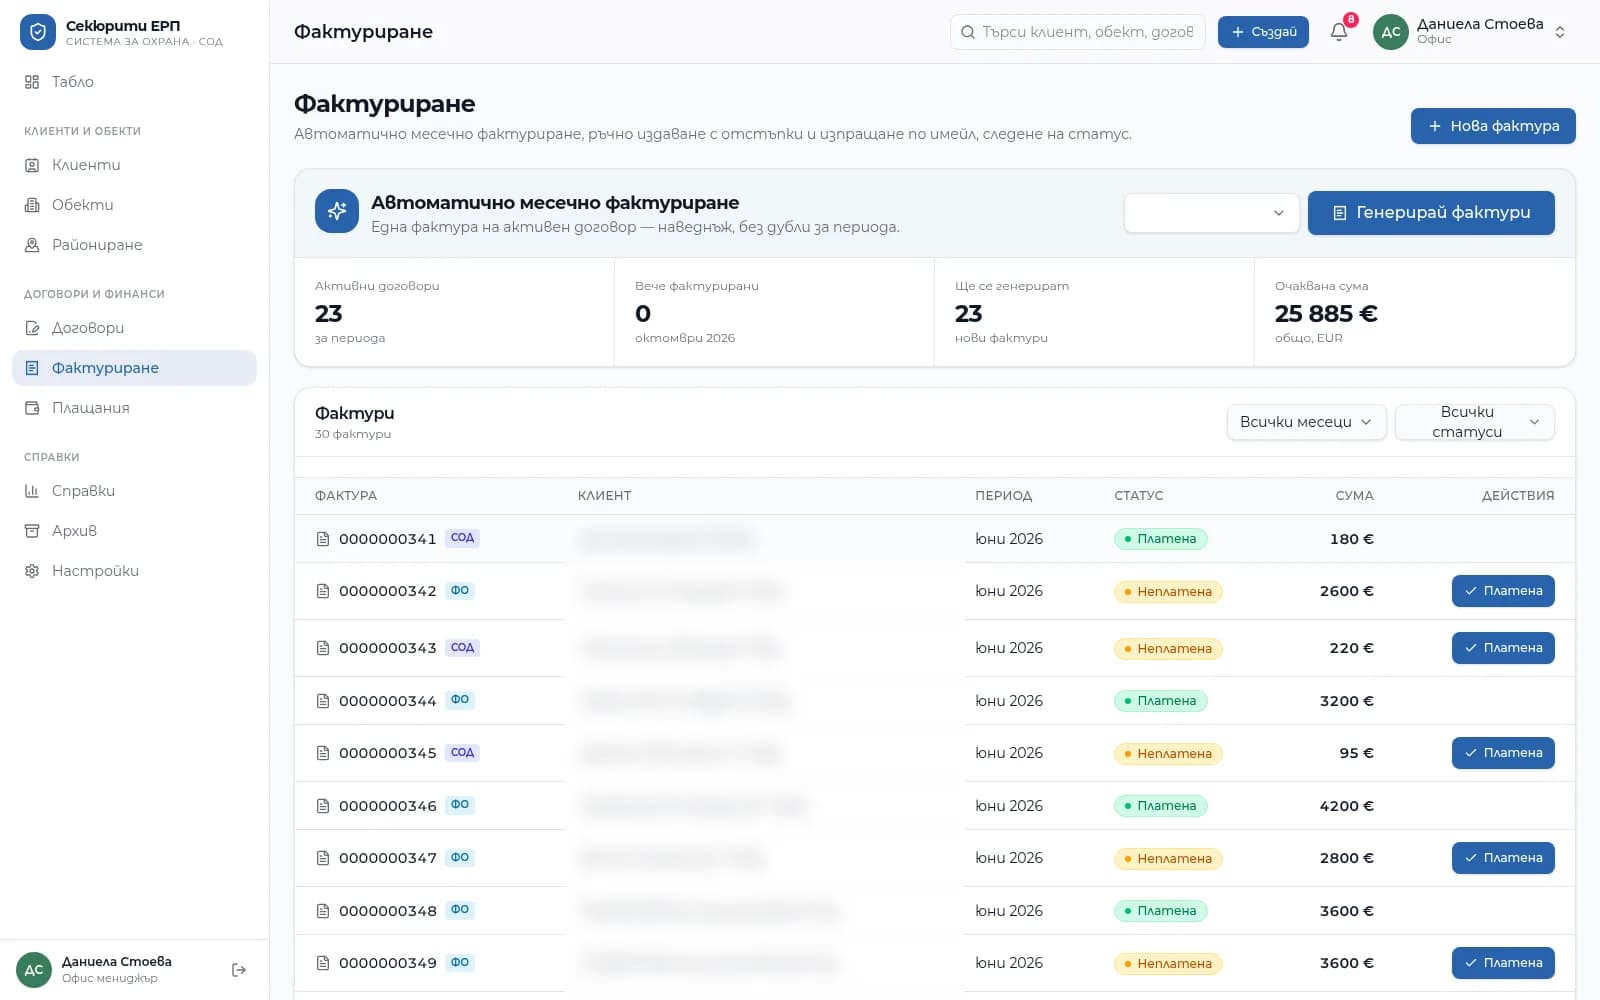Click Генерирай фактури
The image size is (1600, 1000).
1431,213
